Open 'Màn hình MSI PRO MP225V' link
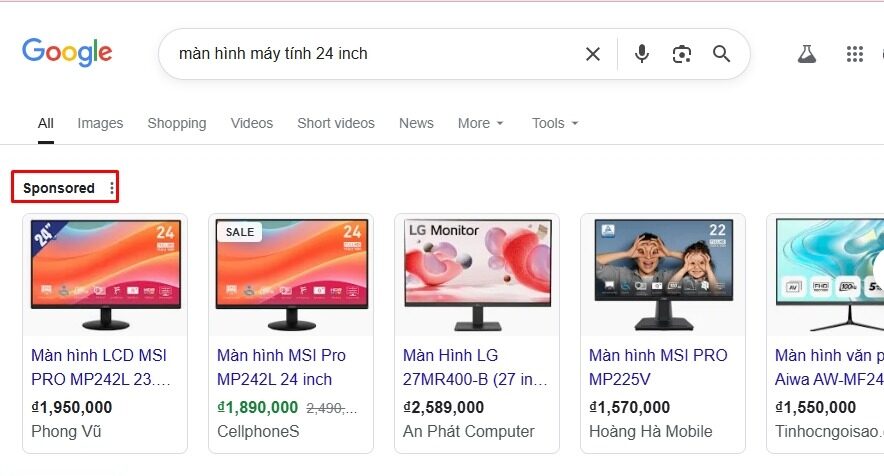 click(x=658, y=367)
